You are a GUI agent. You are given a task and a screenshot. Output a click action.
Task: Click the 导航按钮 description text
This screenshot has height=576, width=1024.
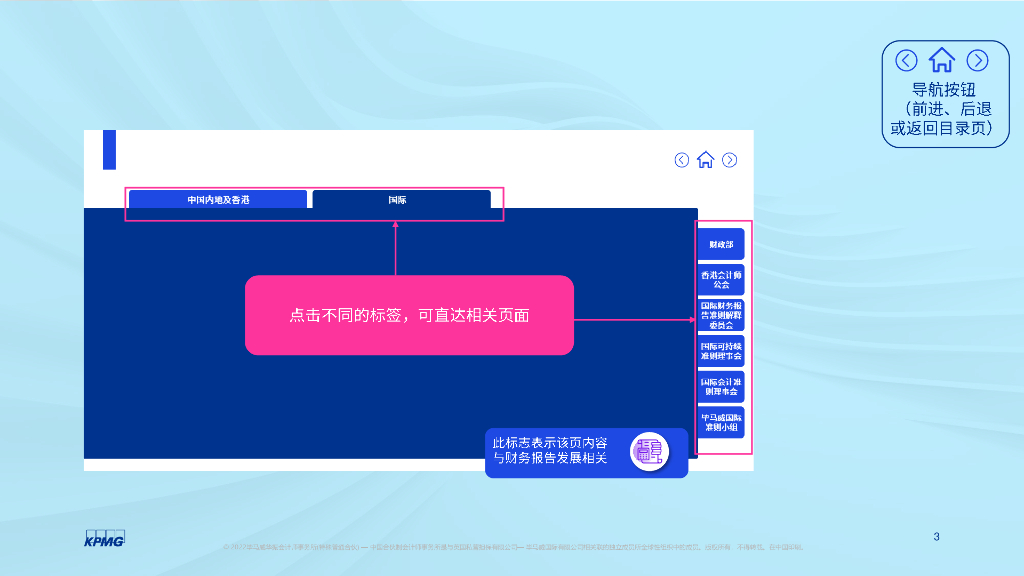click(x=941, y=108)
